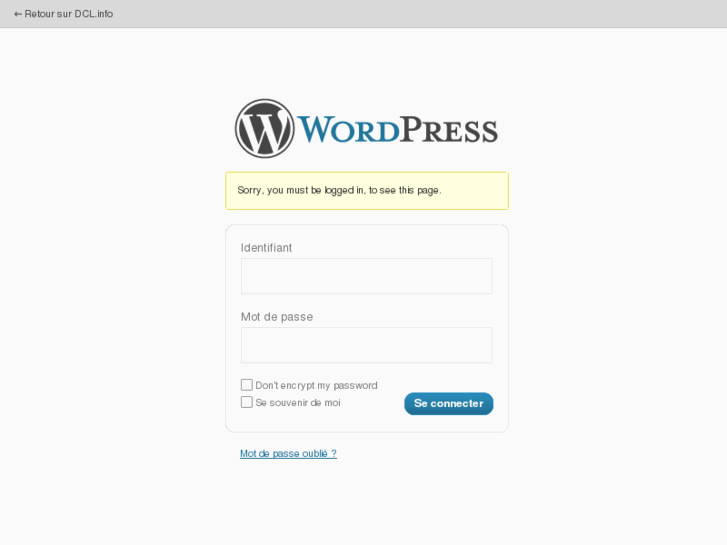
Task: Focus the Identifiant input field
Action: (366, 276)
